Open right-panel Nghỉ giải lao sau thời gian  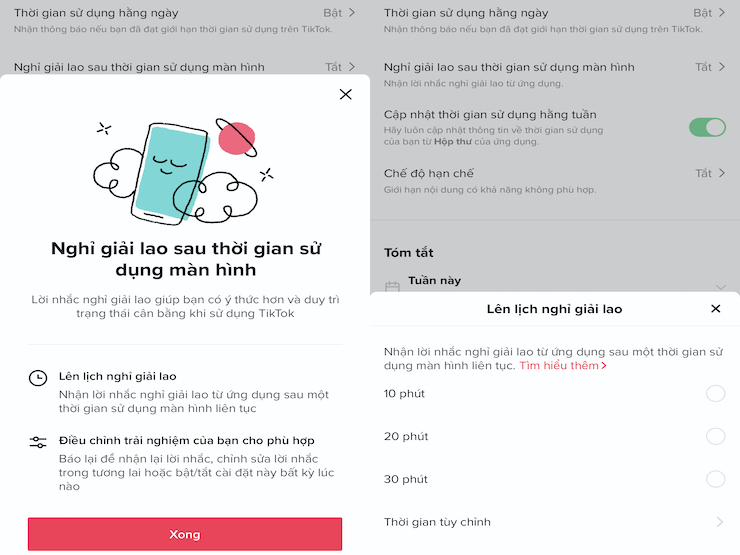coord(554,74)
